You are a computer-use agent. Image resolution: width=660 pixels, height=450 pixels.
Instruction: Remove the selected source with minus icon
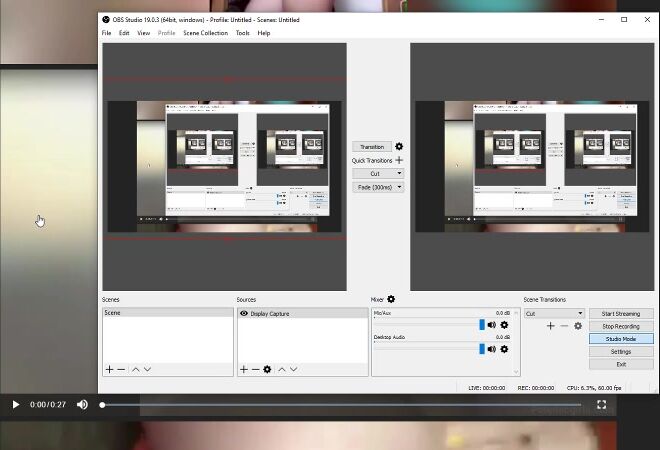coord(255,369)
